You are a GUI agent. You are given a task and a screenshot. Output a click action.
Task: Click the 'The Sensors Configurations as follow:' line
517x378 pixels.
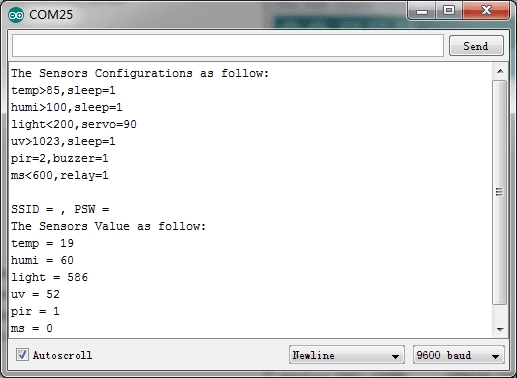coord(140,73)
